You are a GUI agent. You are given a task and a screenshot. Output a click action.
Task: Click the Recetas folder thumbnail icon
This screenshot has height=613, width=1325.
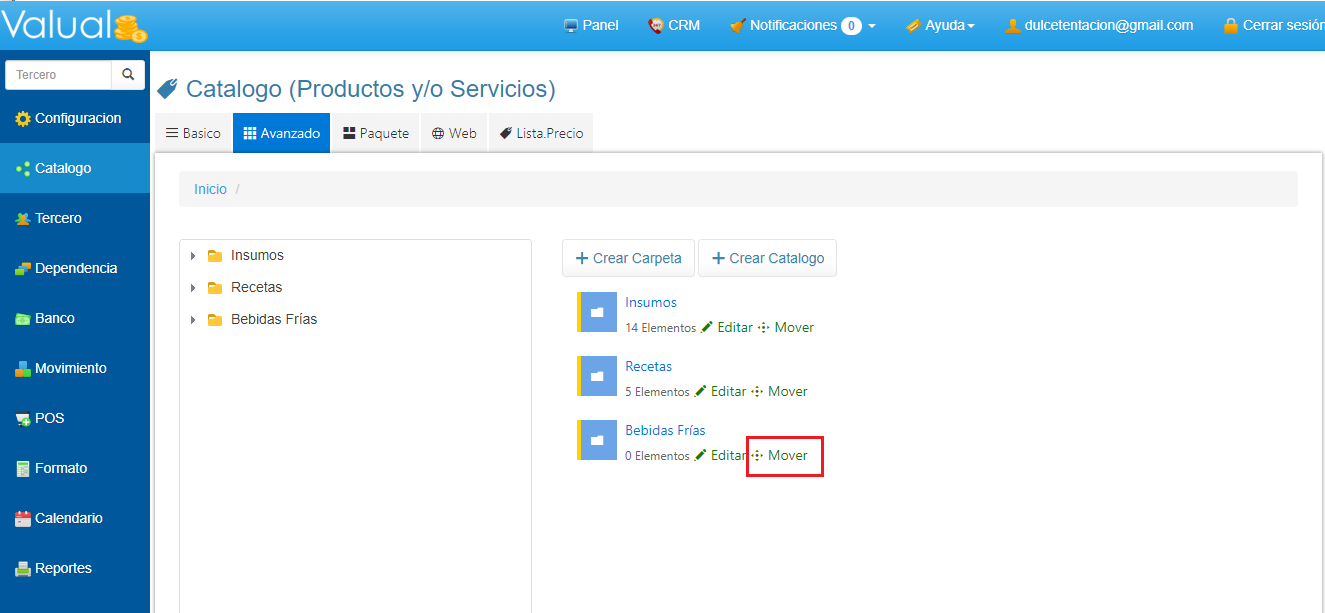click(x=597, y=376)
